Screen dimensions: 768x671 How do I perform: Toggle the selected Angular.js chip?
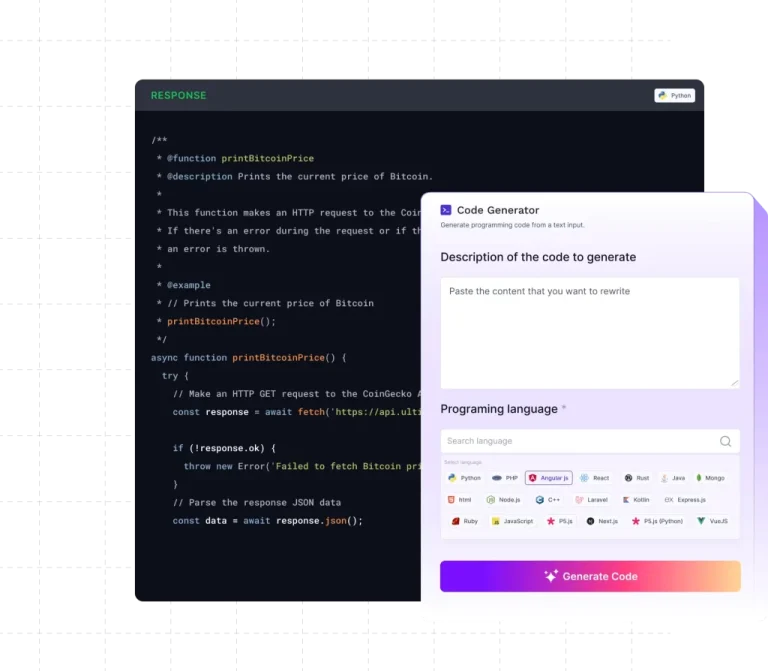(549, 478)
